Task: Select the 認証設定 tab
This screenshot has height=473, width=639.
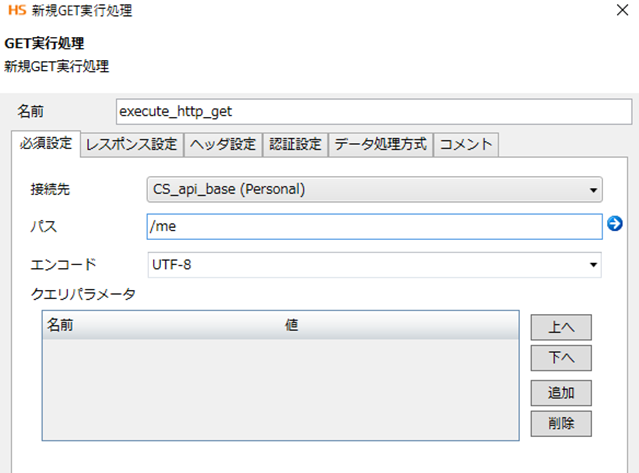Action: tap(295, 144)
